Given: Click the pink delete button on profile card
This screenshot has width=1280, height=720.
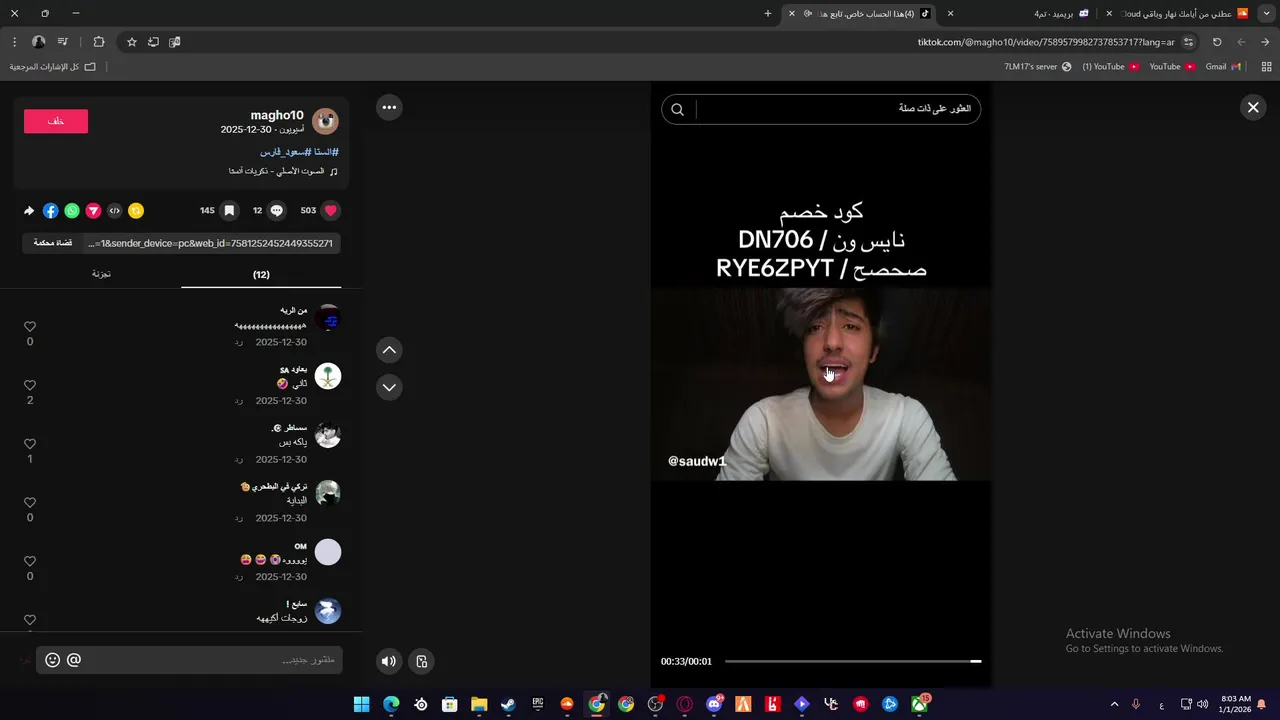Looking at the screenshot, I should tap(56, 121).
